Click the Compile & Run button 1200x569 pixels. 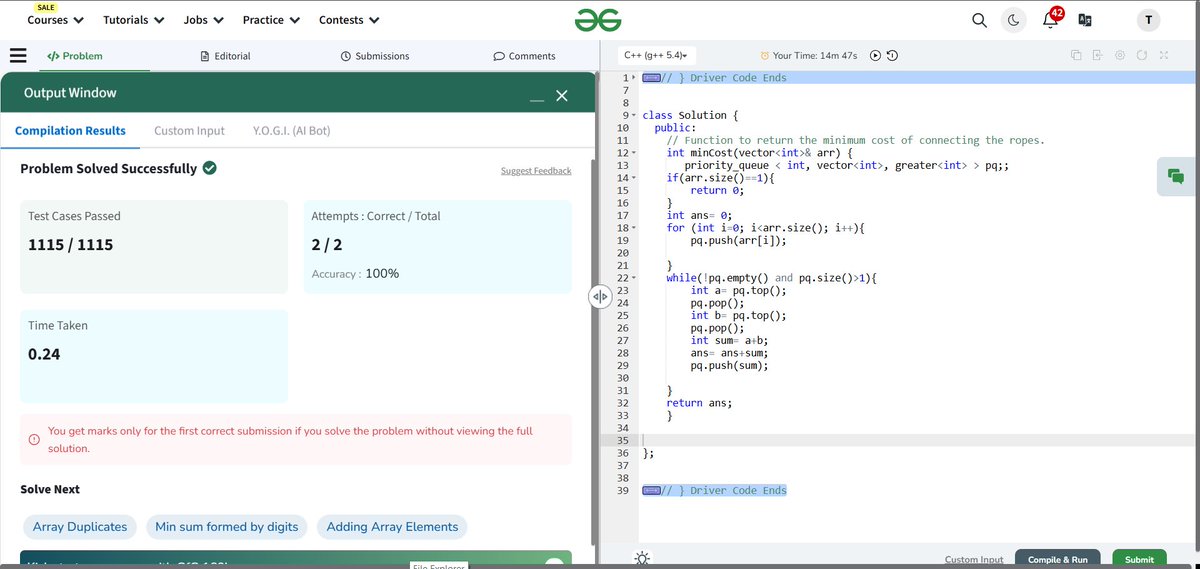(1057, 559)
